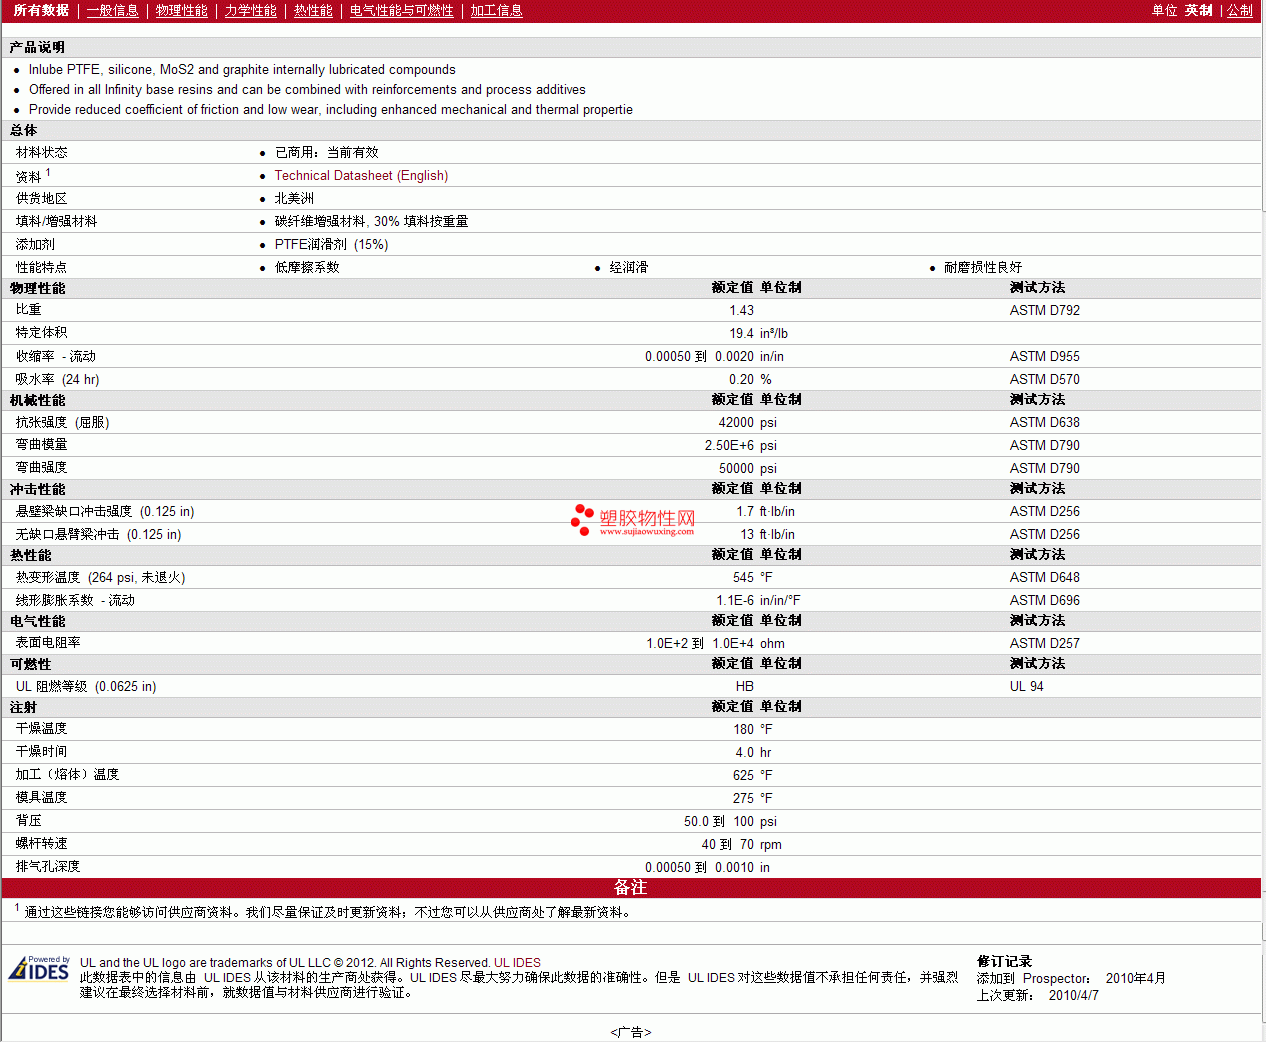Click the 备注 red banner
Image resolution: width=1266 pixels, height=1042 pixels.
click(630, 888)
